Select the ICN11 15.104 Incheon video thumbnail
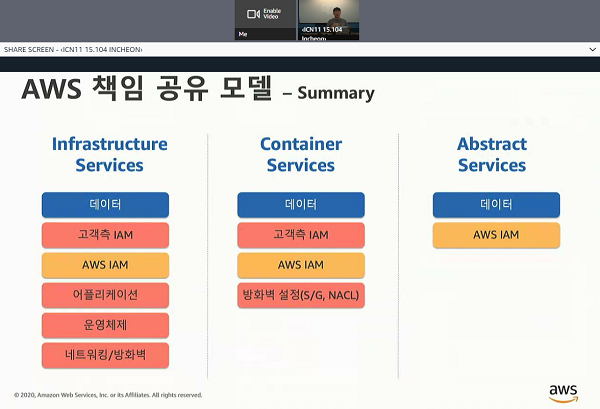The width and height of the screenshot is (600, 409). (329, 20)
